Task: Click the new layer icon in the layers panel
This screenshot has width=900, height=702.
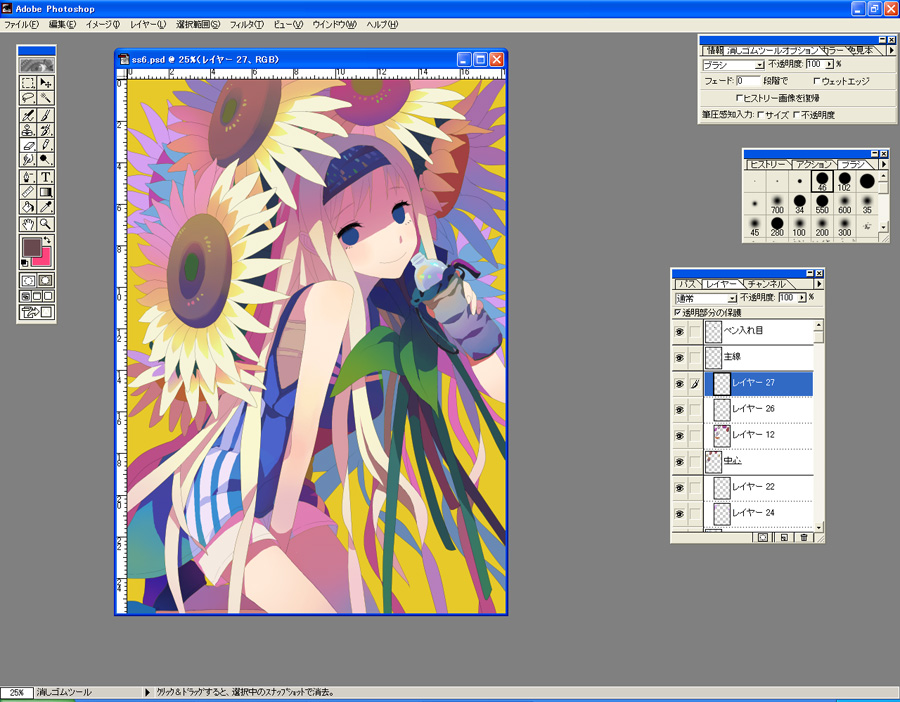Action: pos(783,537)
